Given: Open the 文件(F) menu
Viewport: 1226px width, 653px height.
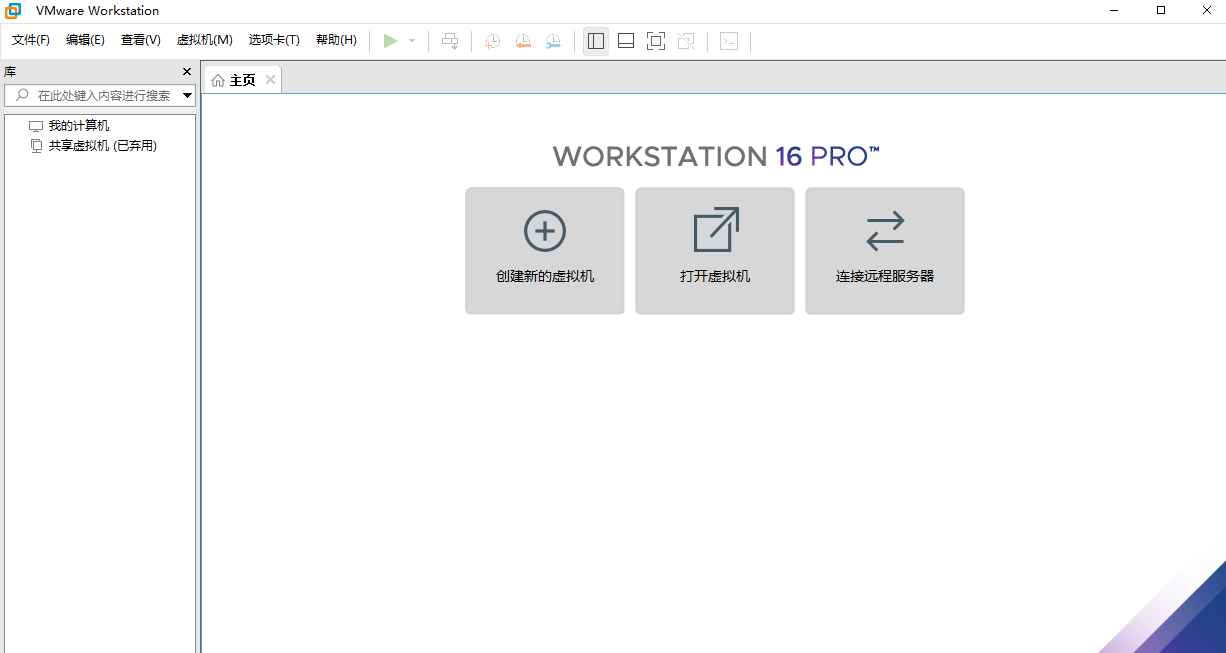Looking at the screenshot, I should pos(31,40).
